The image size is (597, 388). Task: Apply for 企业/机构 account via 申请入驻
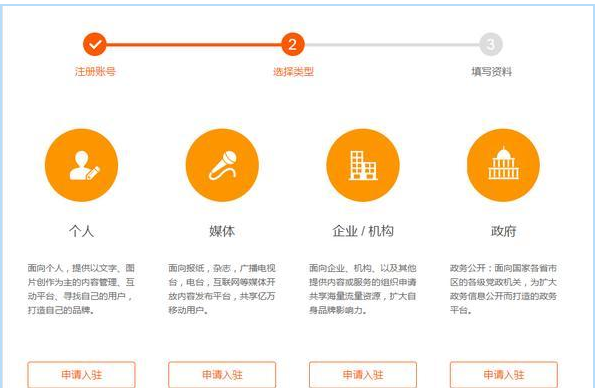coord(363,375)
